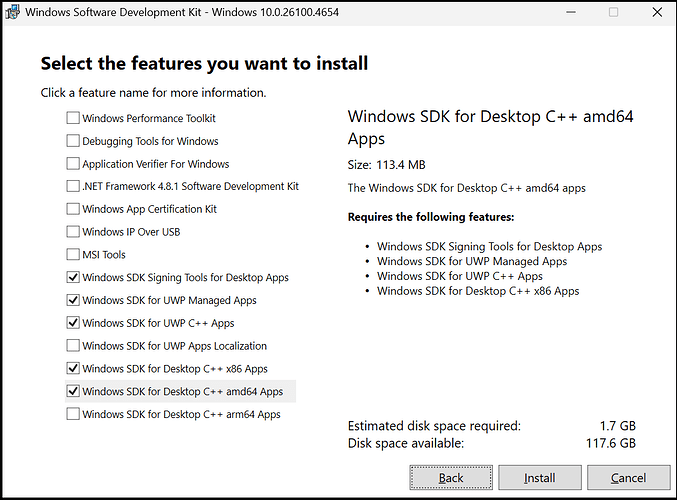The width and height of the screenshot is (677, 500).
Task: Enable .NET Framework 4.8.1 Software Development Kit
Action: (x=73, y=186)
